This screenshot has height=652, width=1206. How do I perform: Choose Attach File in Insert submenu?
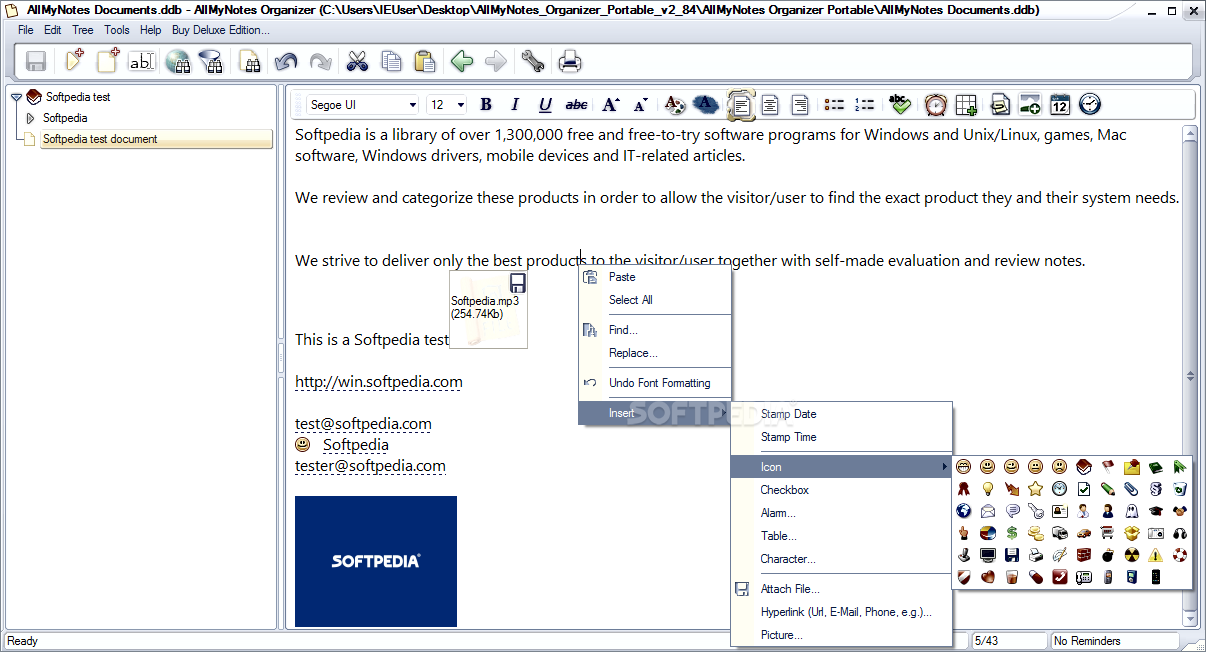[x=841, y=589]
